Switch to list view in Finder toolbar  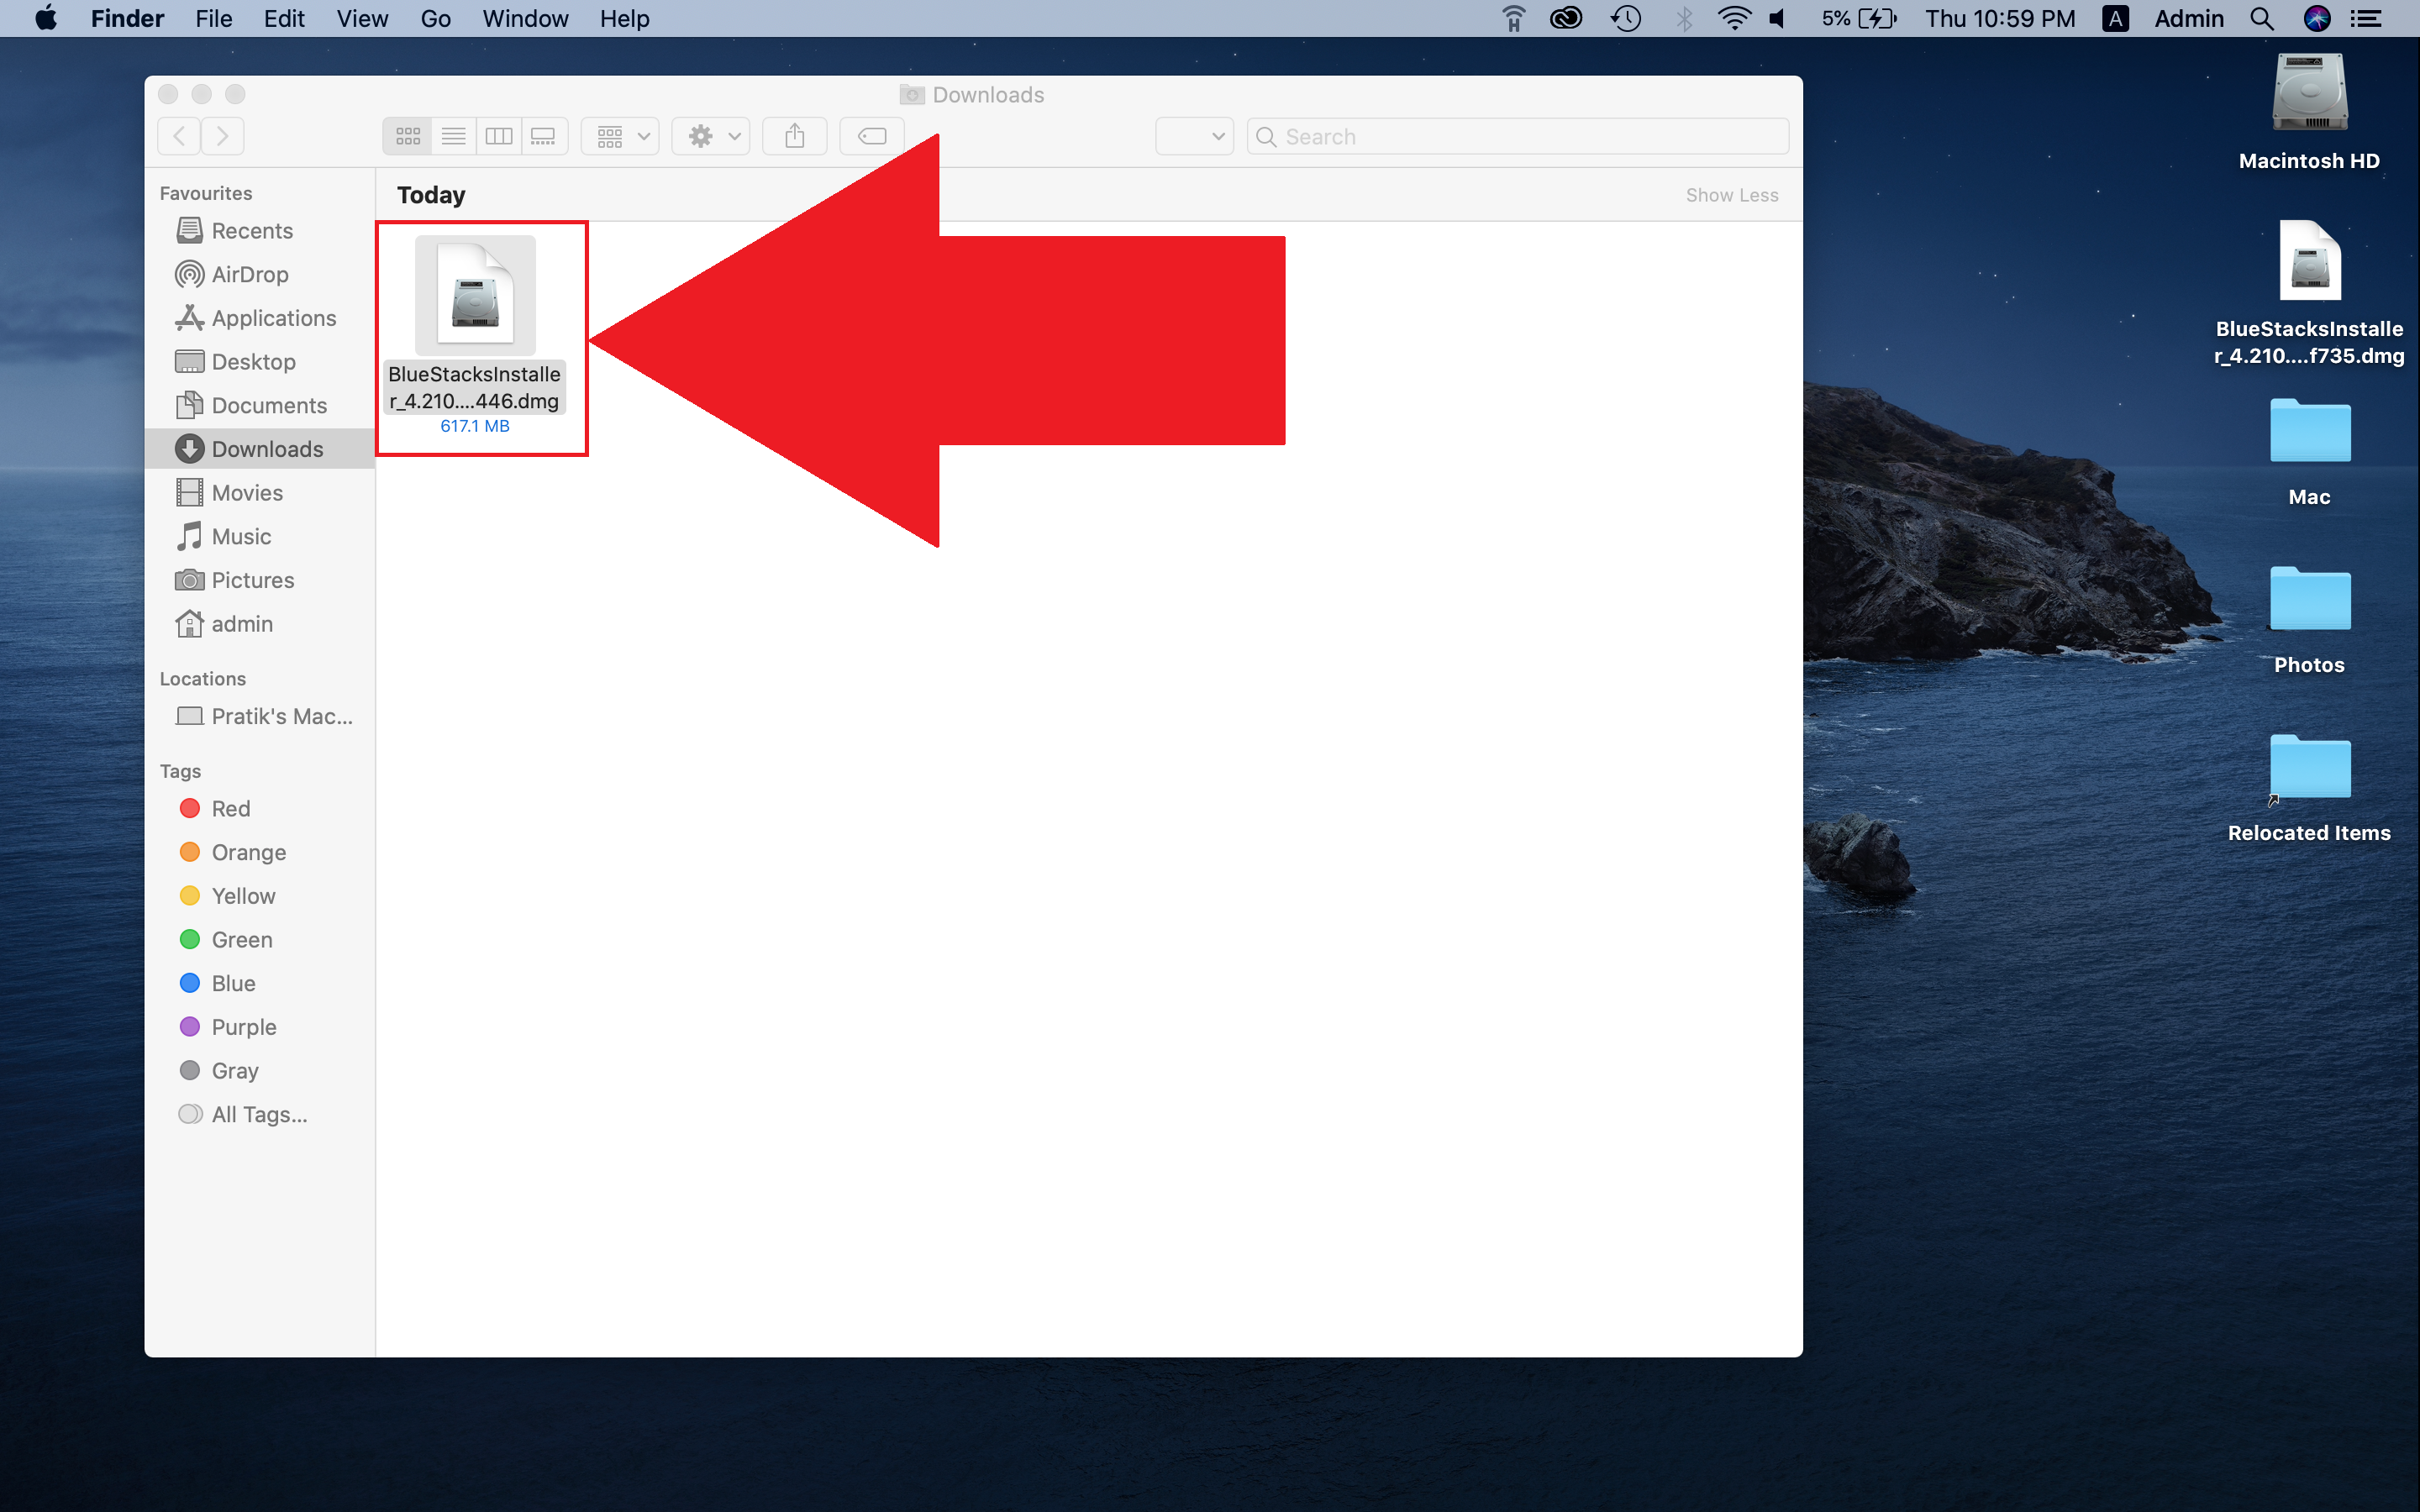(x=453, y=134)
